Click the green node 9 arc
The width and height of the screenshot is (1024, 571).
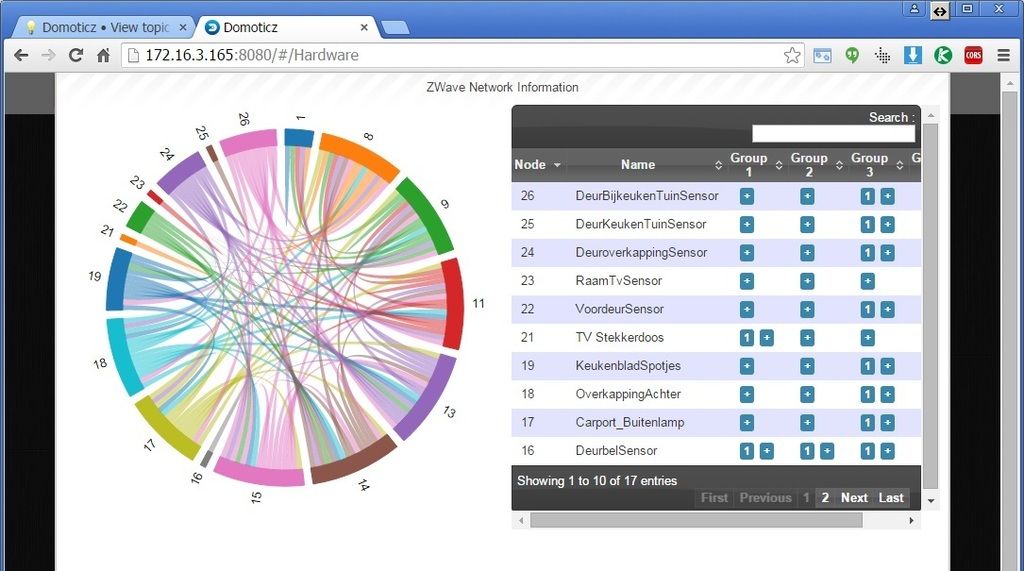(427, 214)
